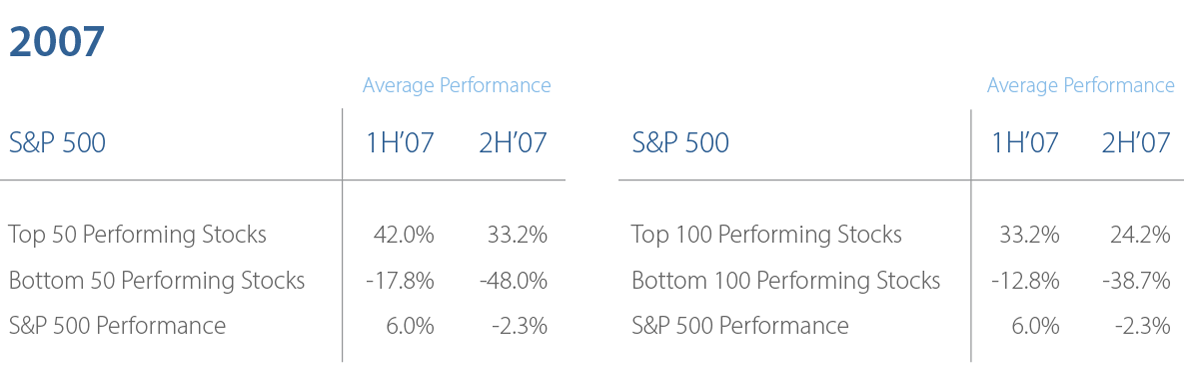
Task: Select the -48.0% value cell
Action: 513,281
